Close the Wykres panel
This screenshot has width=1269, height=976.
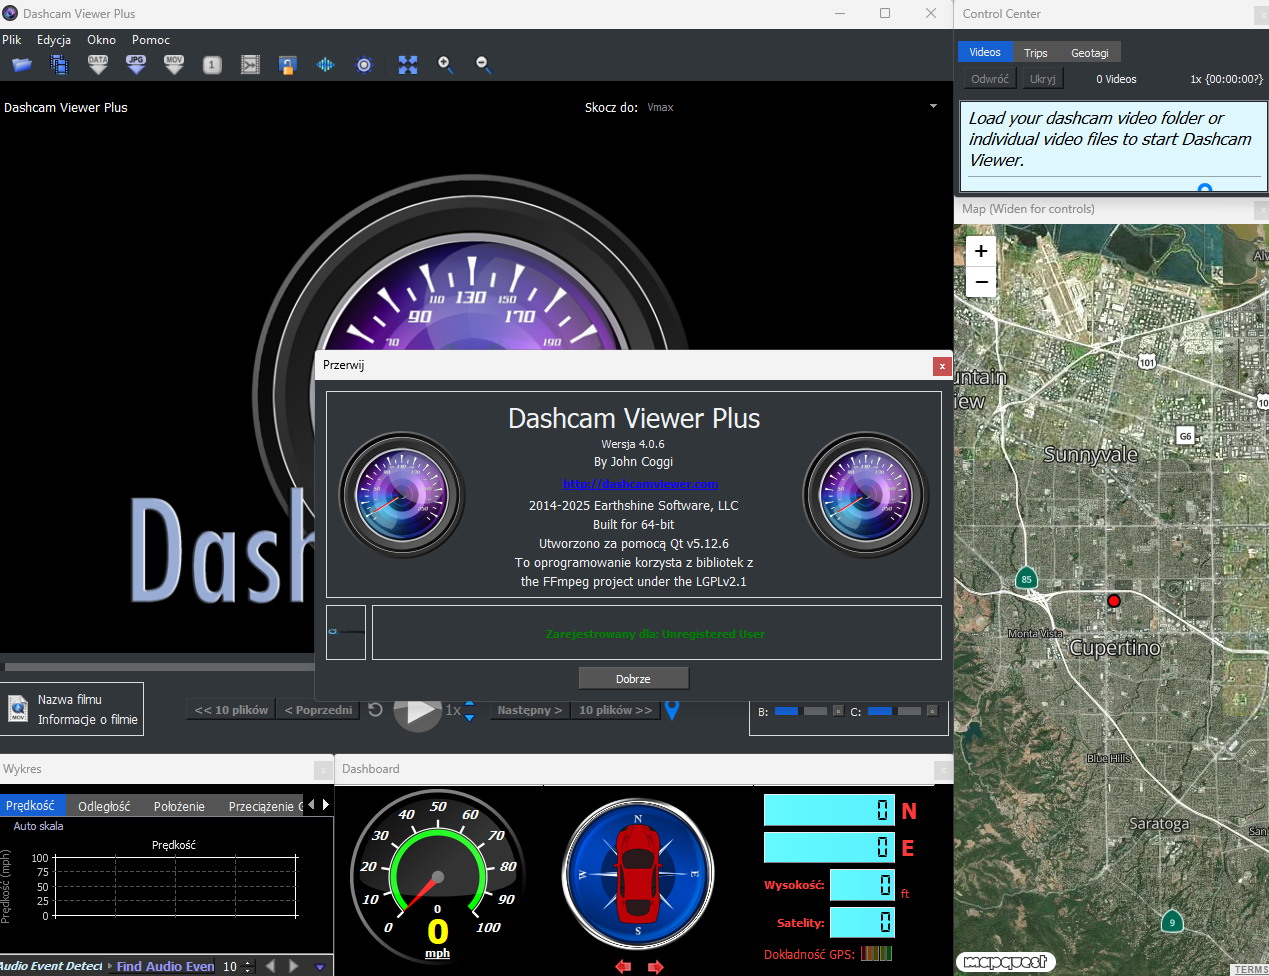tap(323, 769)
